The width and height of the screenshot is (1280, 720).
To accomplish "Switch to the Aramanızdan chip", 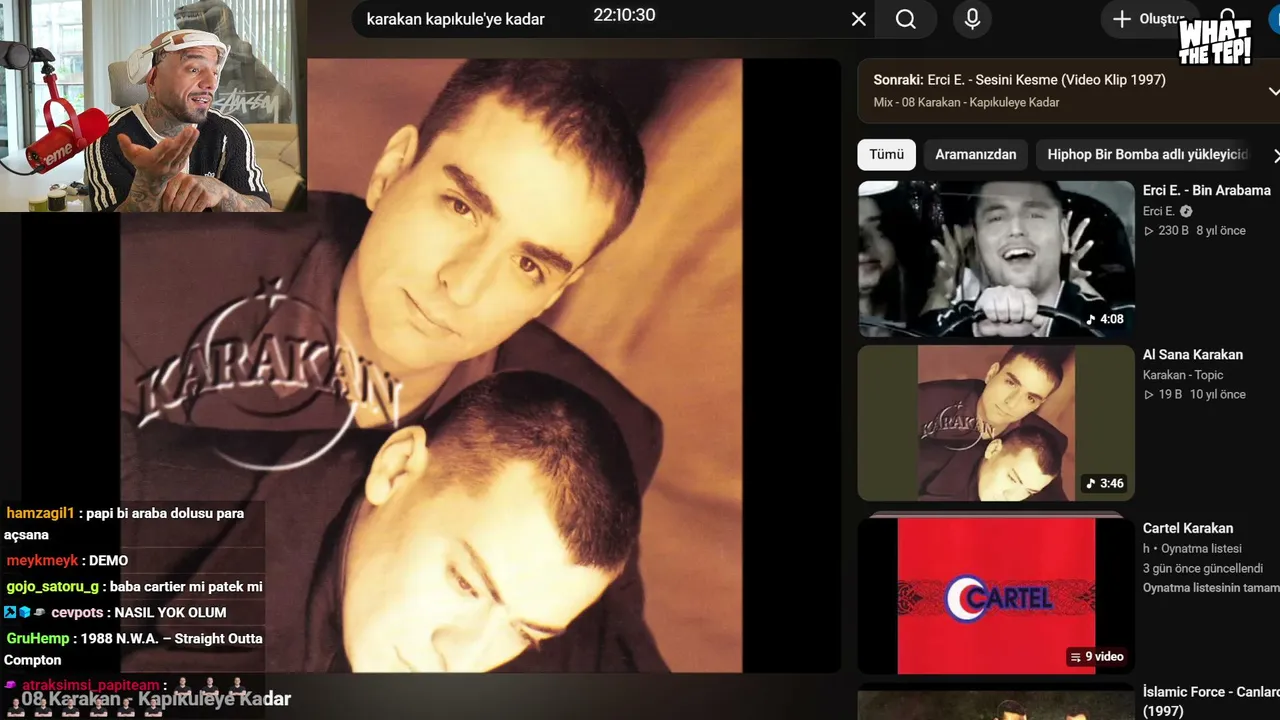I will tap(975, 155).
